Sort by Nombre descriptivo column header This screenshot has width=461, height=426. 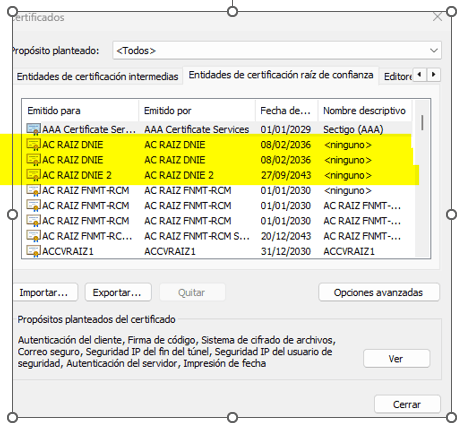point(365,111)
